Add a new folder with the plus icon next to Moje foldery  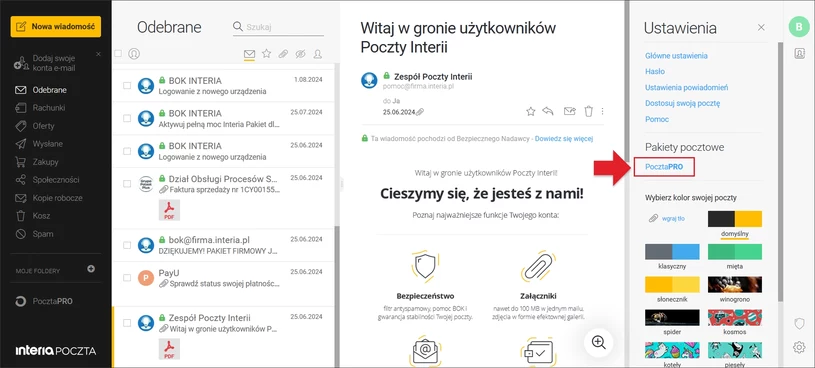click(91, 269)
